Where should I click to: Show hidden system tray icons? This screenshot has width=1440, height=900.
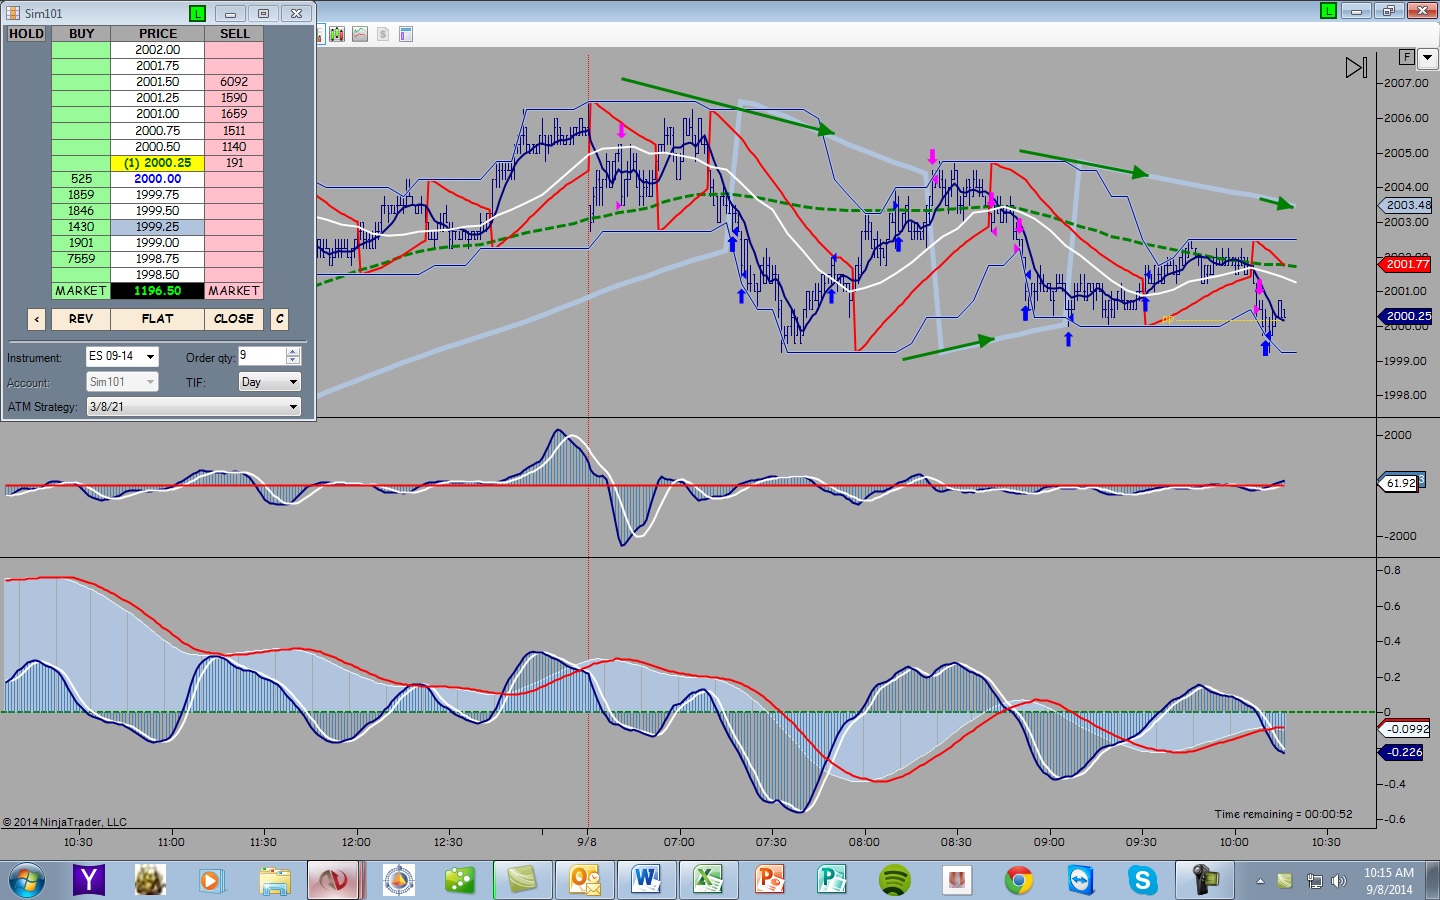[x=1260, y=881]
